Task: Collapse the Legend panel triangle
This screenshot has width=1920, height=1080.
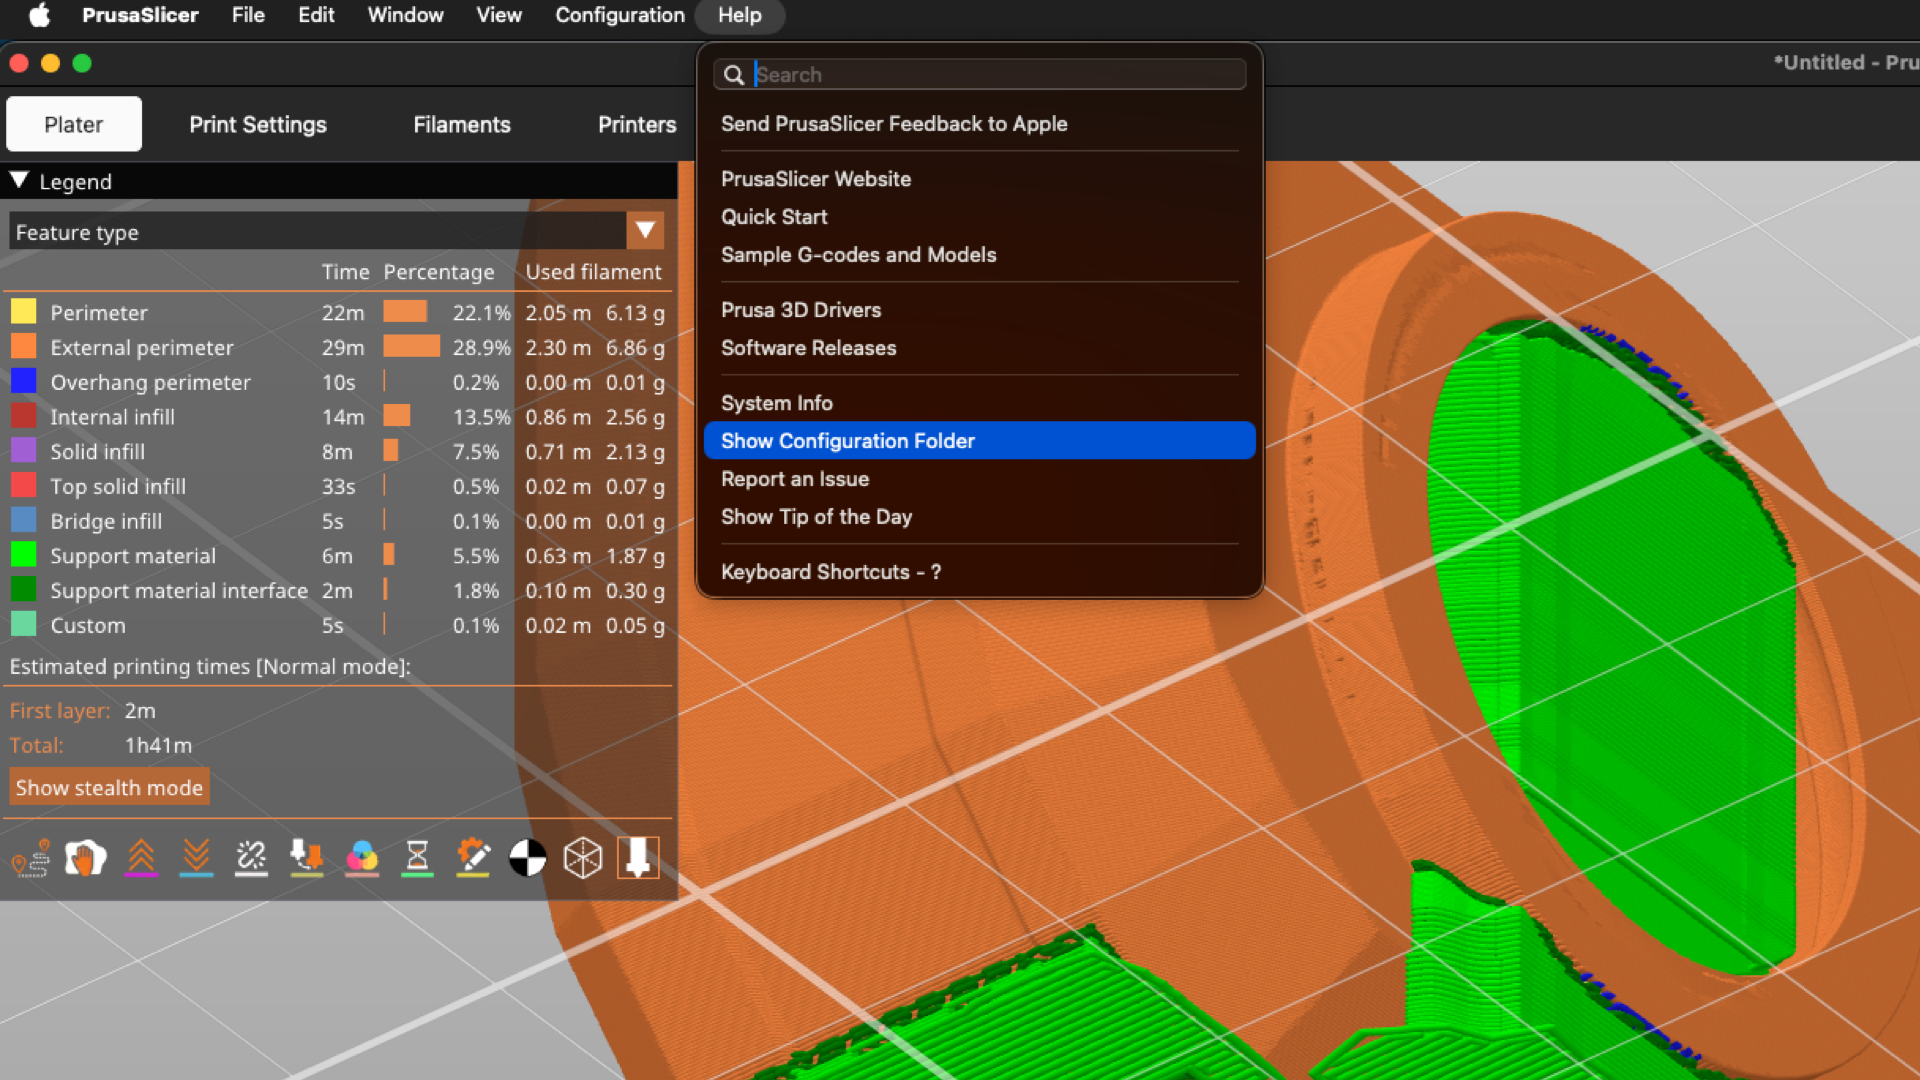Action: (x=19, y=181)
